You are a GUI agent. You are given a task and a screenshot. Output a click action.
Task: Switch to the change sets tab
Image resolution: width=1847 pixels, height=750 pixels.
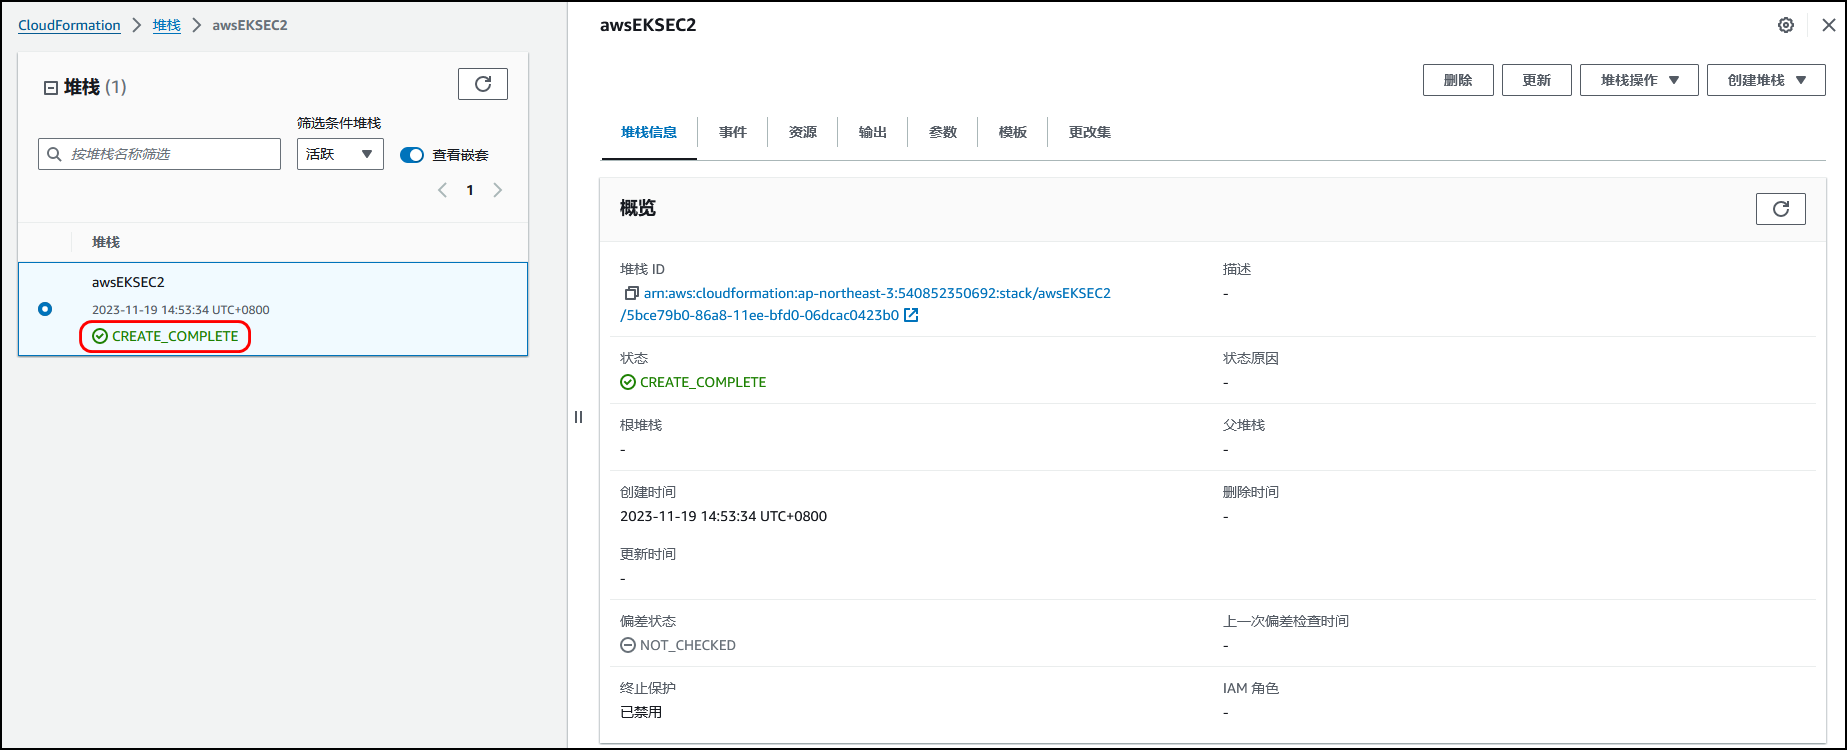1090,132
